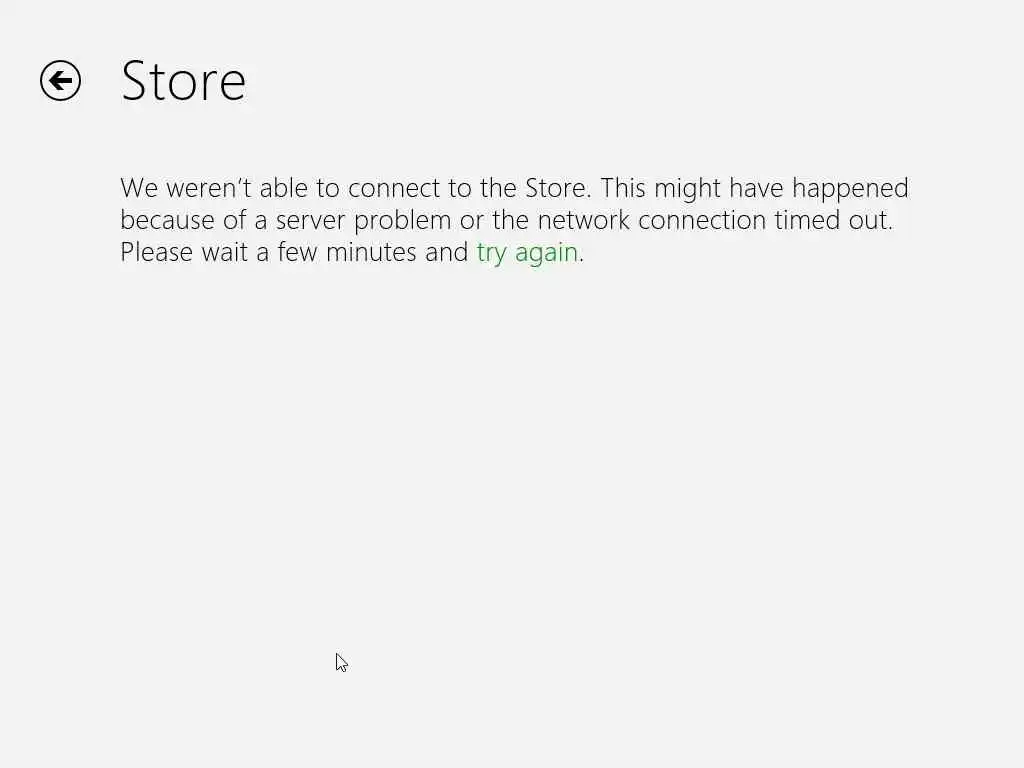Image resolution: width=1024 pixels, height=768 pixels.
Task: Click the word 'happened' ending the first line
Action: pos(850,189)
